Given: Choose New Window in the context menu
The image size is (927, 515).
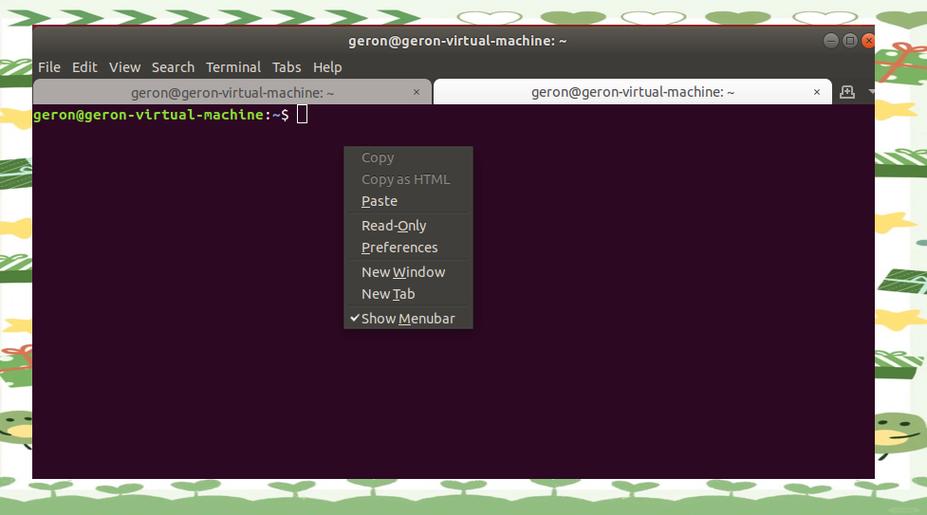Looking at the screenshot, I should (x=408, y=273).
